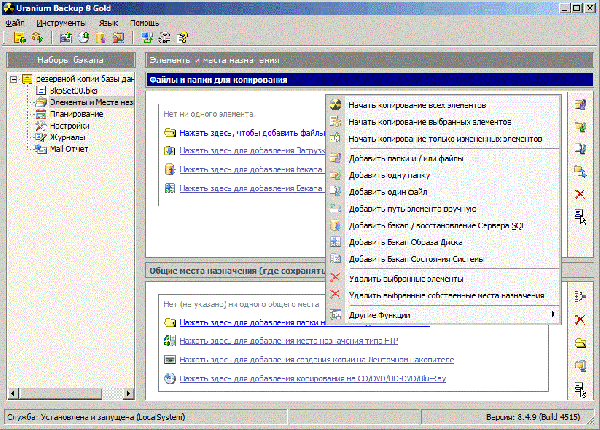Click the top icon in the files panel sidebar
Viewport: 600px width, 430px height.
click(580, 104)
